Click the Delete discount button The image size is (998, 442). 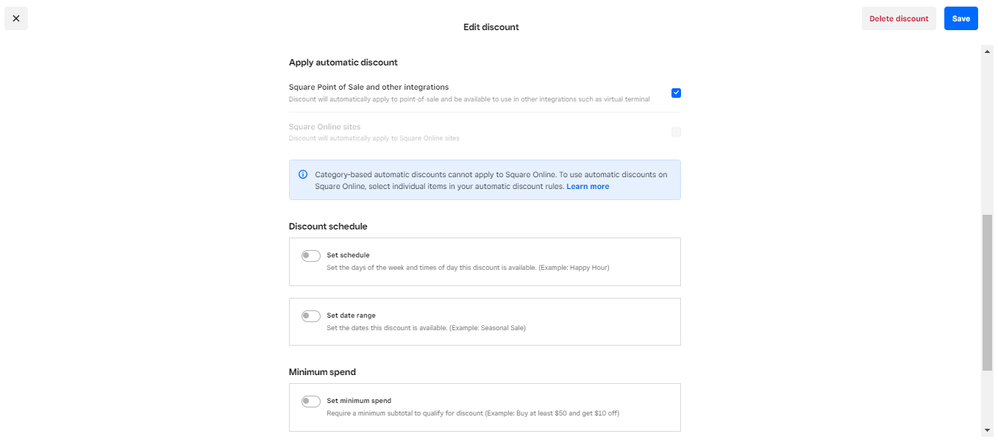pos(898,18)
